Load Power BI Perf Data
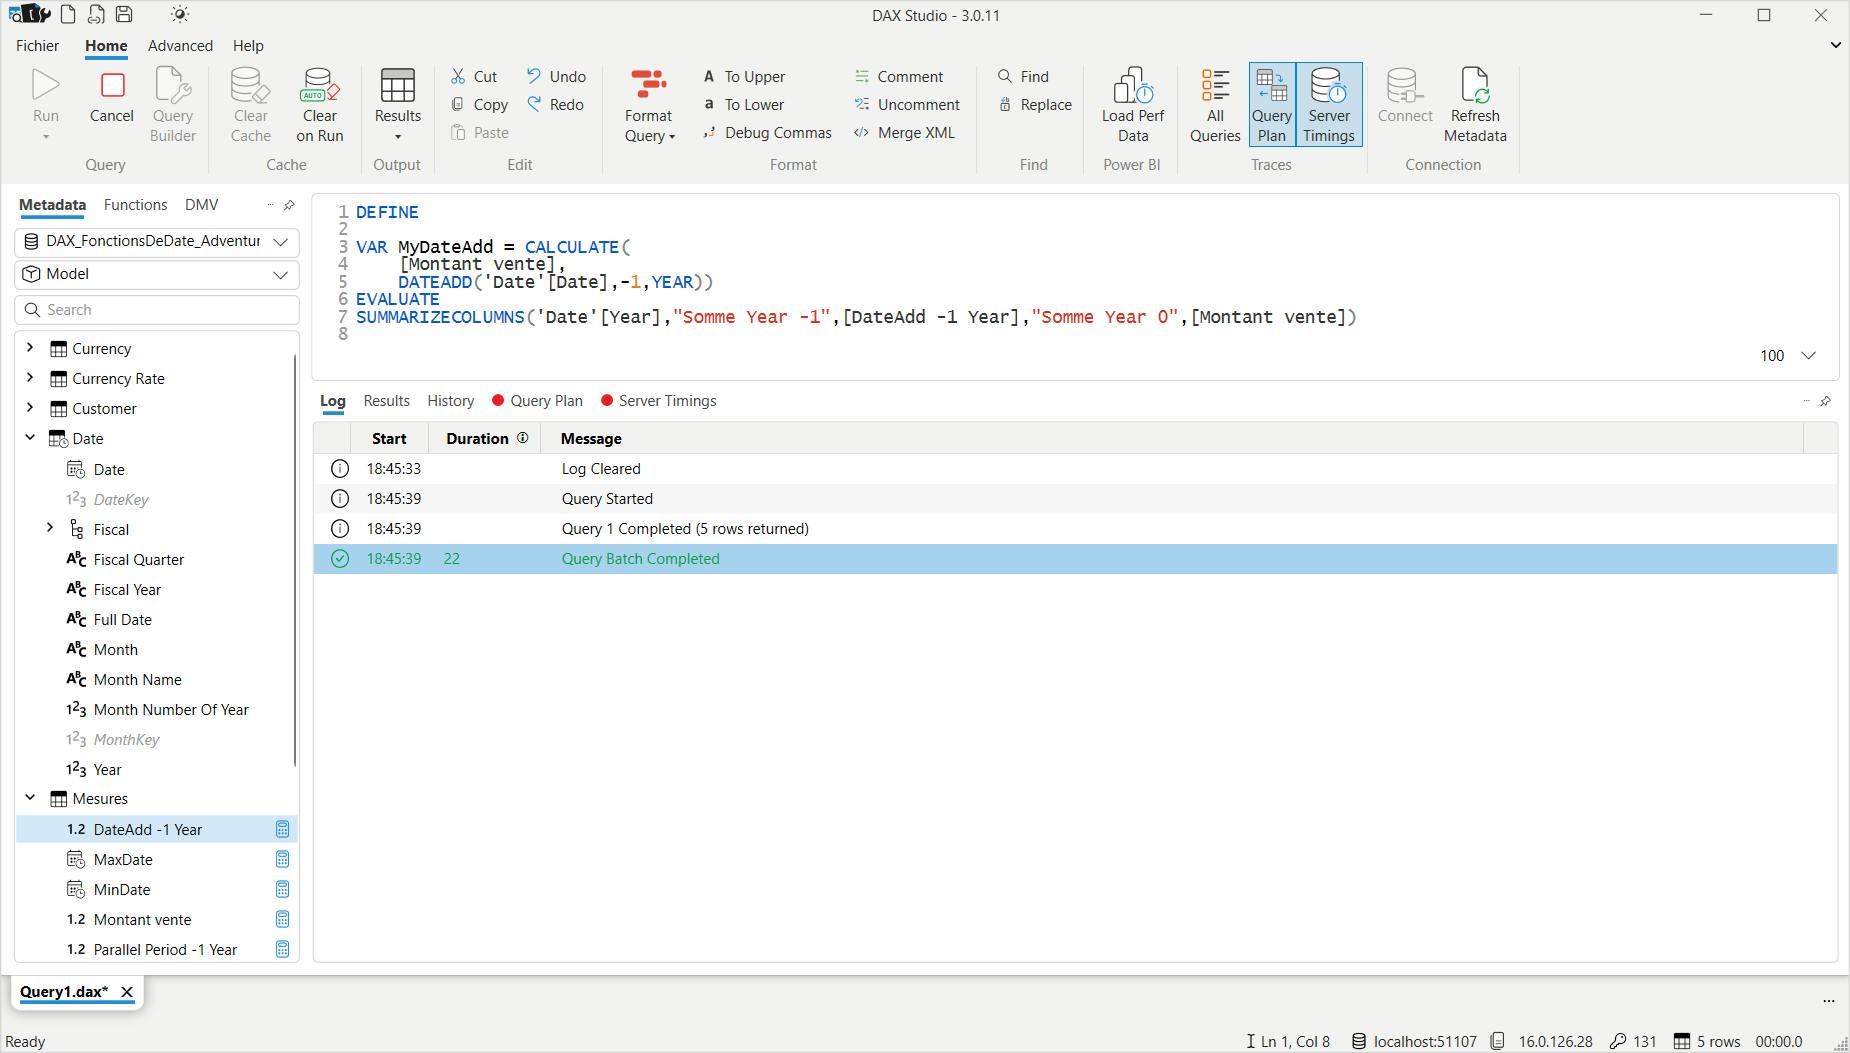The width and height of the screenshot is (1850, 1053). (x=1133, y=105)
